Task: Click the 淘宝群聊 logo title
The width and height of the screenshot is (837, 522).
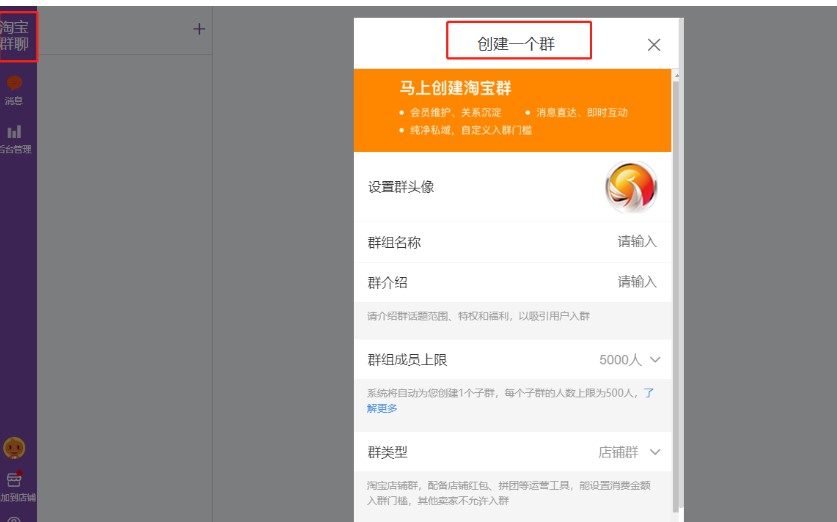Action: 14,36
